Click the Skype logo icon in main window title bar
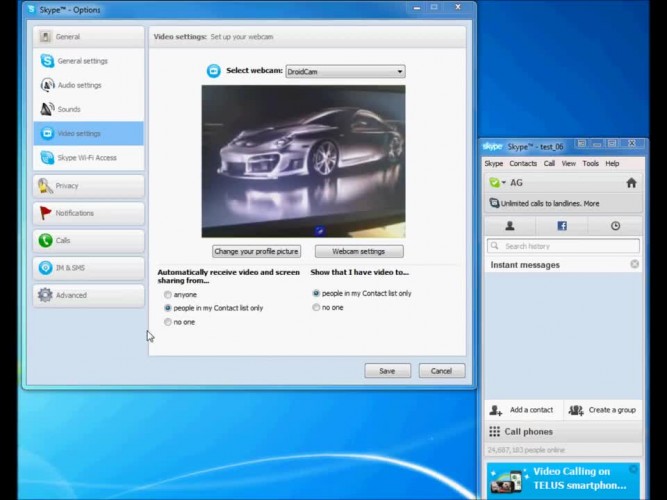The height and width of the screenshot is (500, 667). [x=492, y=146]
